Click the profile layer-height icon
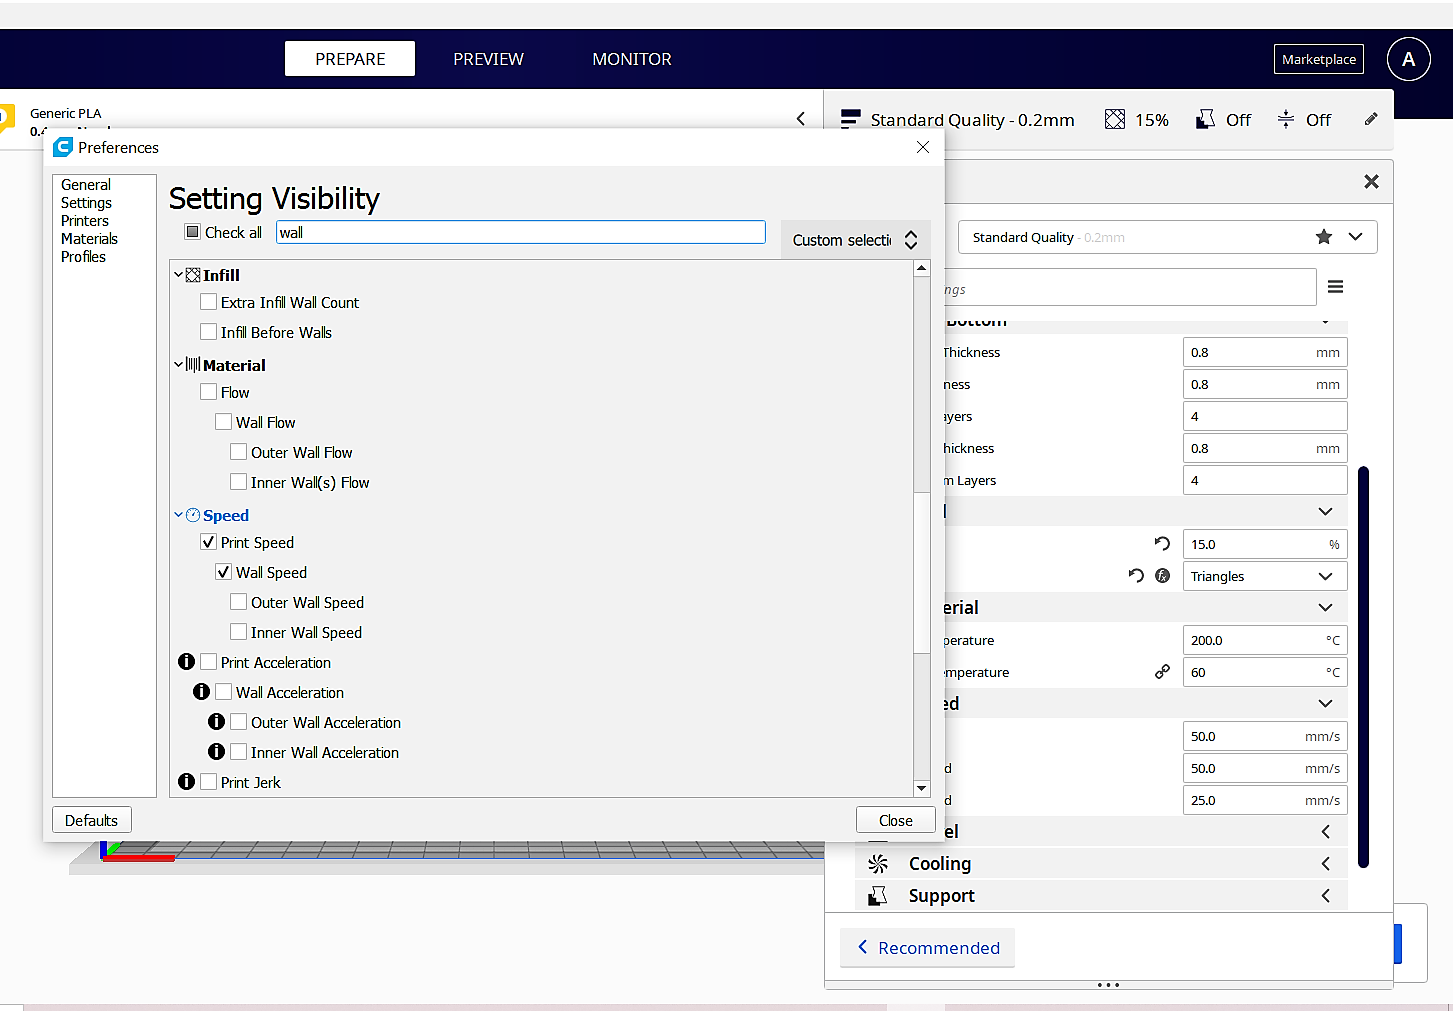This screenshot has height=1011, width=1453. [850, 120]
